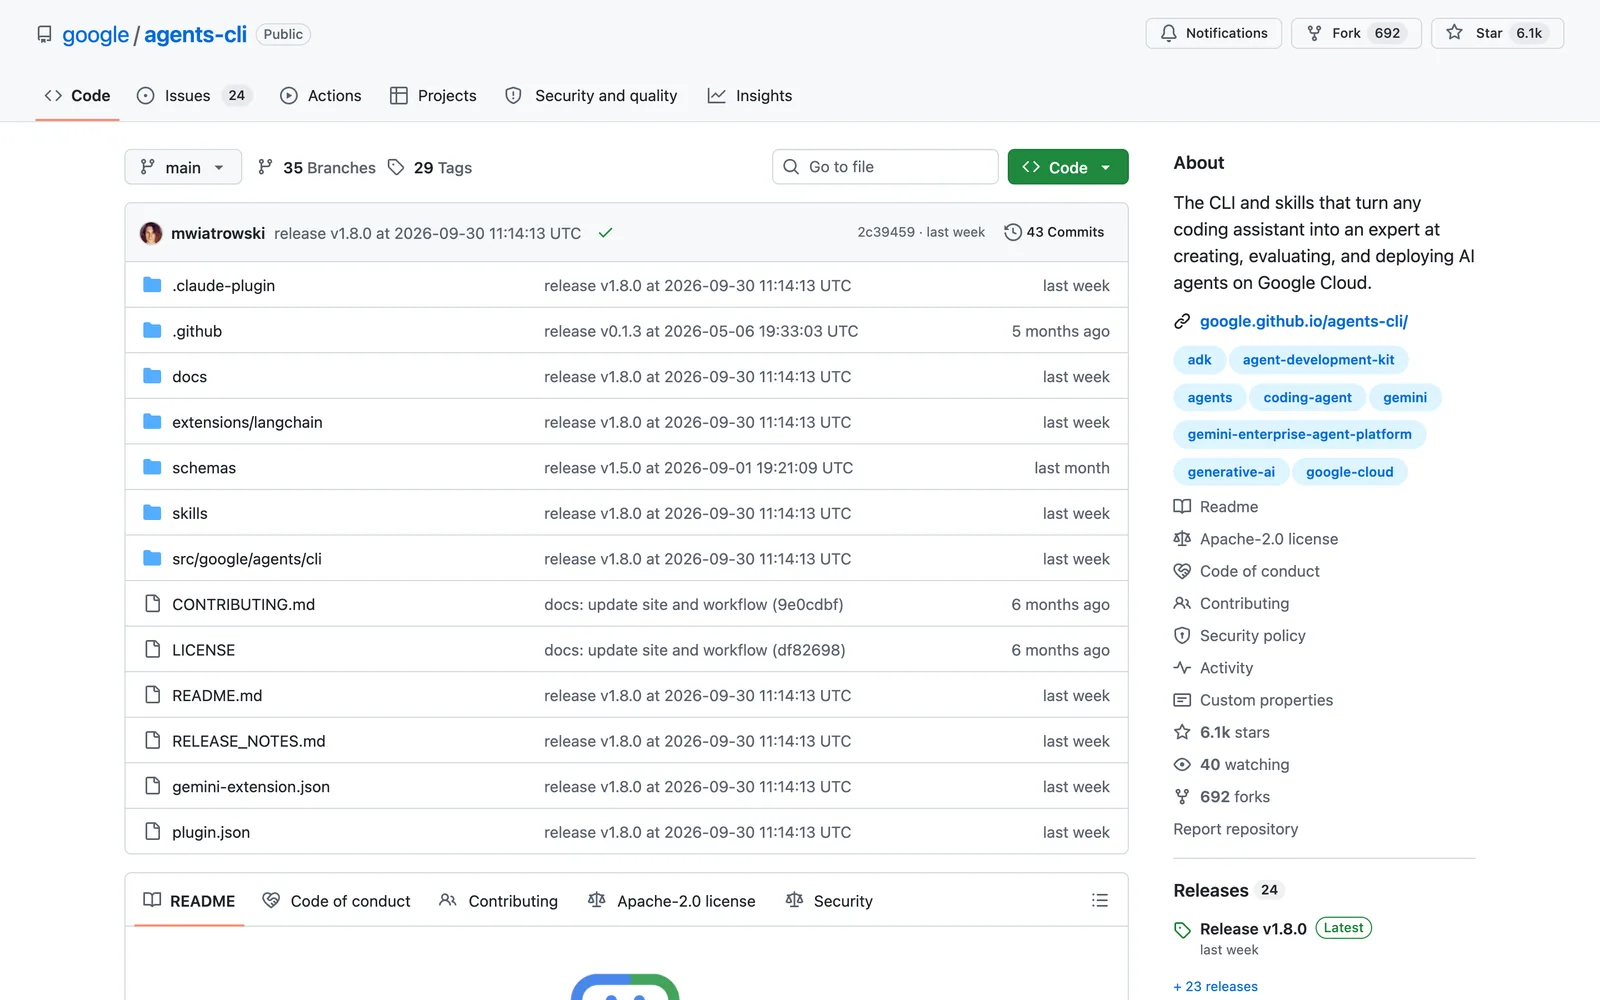Go to the Projects tab
Image resolution: width=1600 pixels, height=1000 pixels.
[433, 96]
